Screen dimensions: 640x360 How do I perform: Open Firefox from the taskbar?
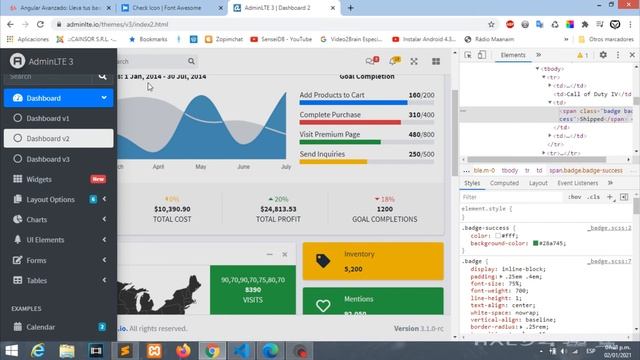(x=183, y=351)
